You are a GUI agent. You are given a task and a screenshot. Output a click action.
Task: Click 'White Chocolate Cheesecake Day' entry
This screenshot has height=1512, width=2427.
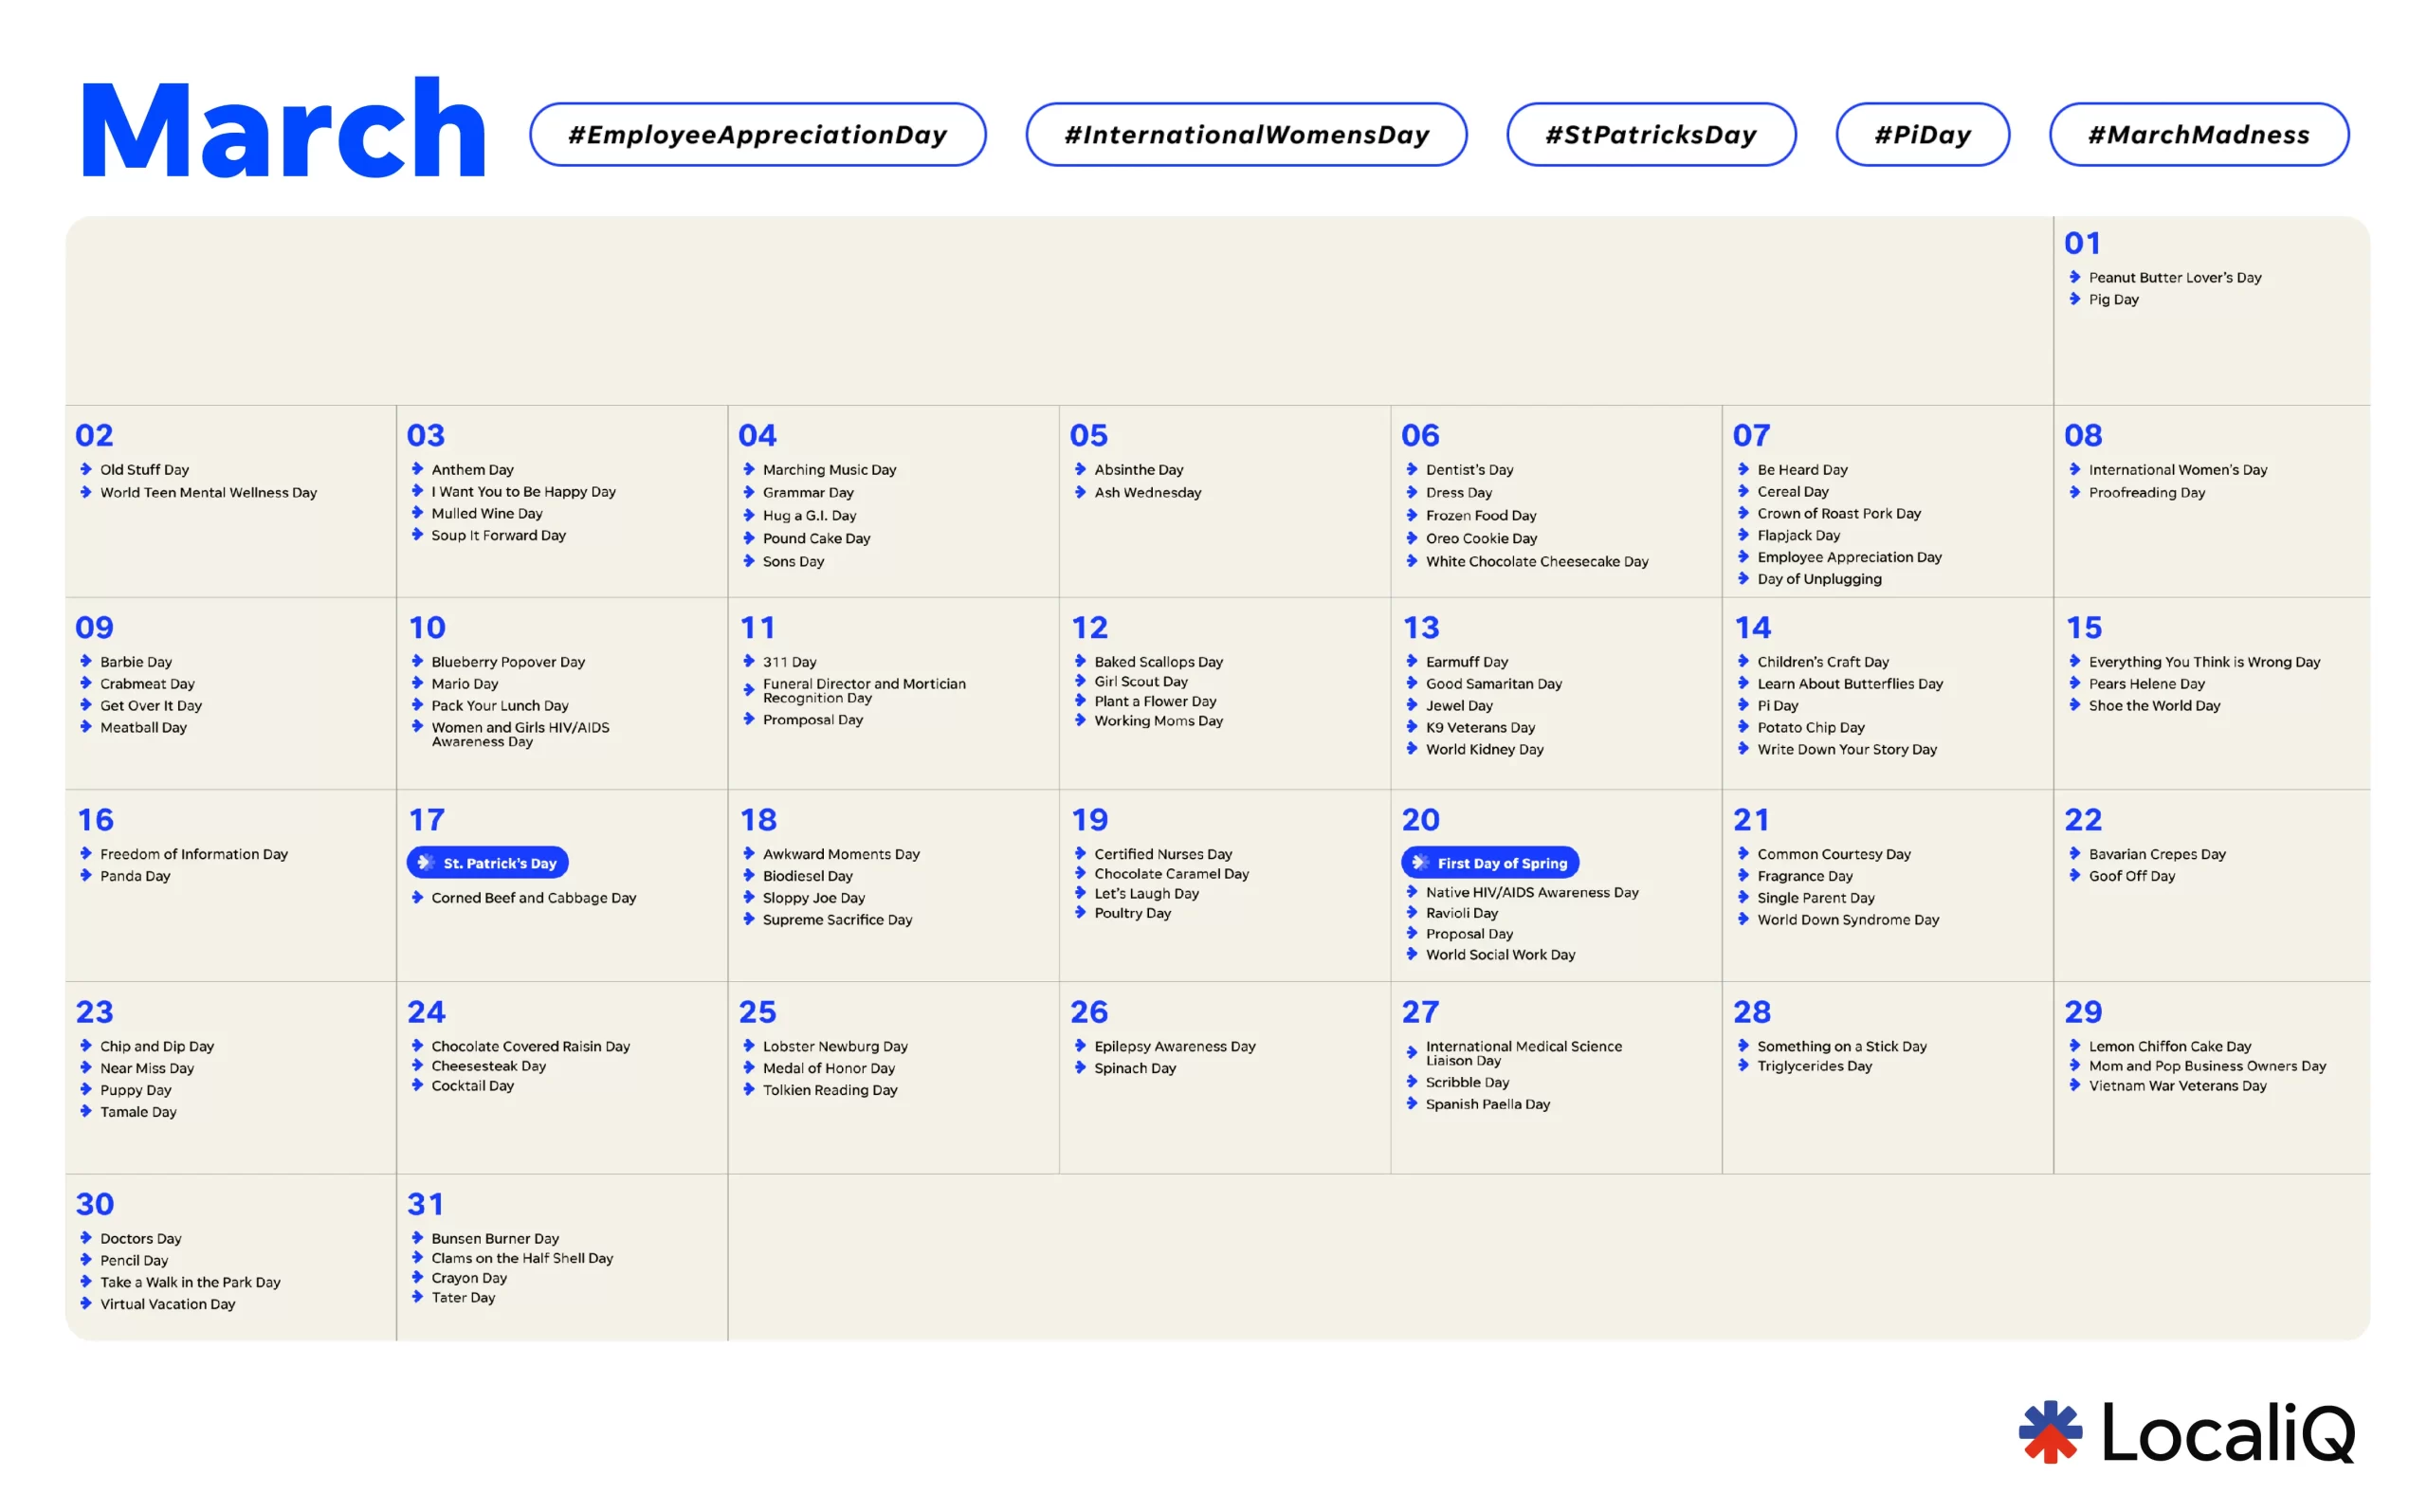click(x=1537, y=561)
